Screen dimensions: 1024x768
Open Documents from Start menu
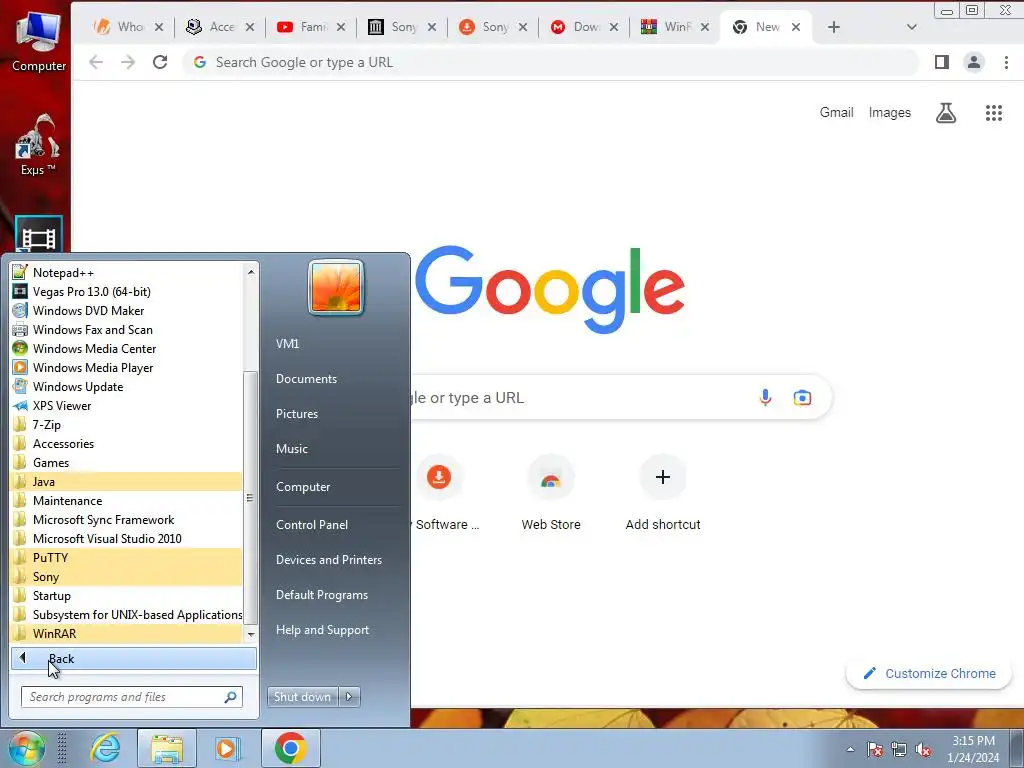(306, 379)
